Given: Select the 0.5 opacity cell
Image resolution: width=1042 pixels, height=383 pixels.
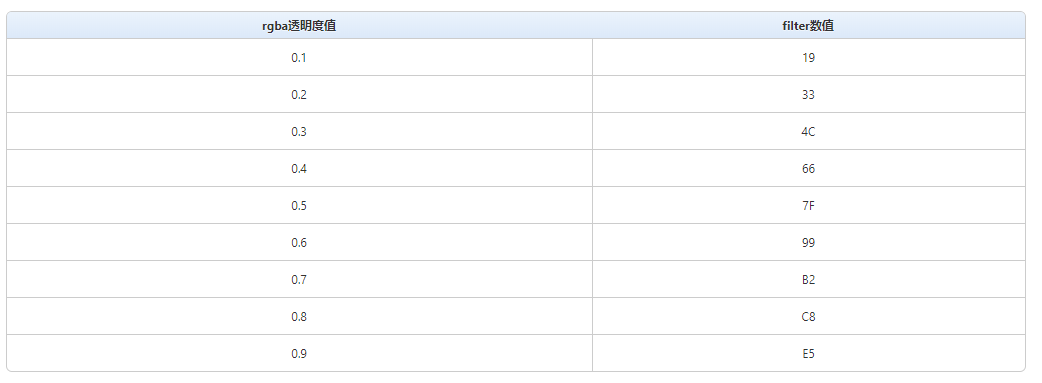Looking at the screenshot, I should click(x=299, y=205).
